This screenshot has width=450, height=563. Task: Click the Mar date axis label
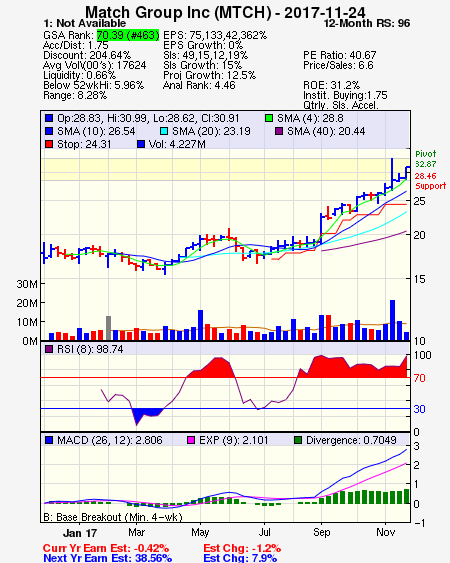[x=136, y=532]
